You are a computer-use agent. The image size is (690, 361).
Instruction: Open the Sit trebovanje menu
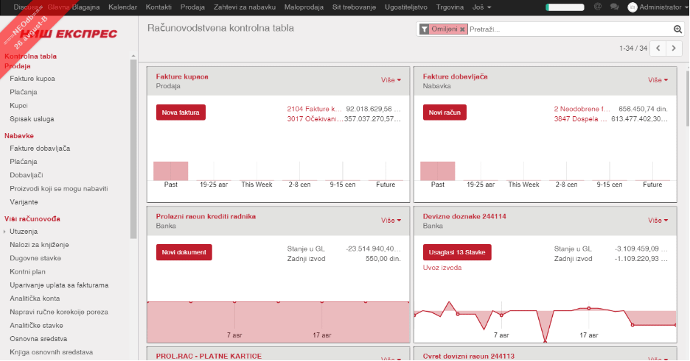[354, 7]
